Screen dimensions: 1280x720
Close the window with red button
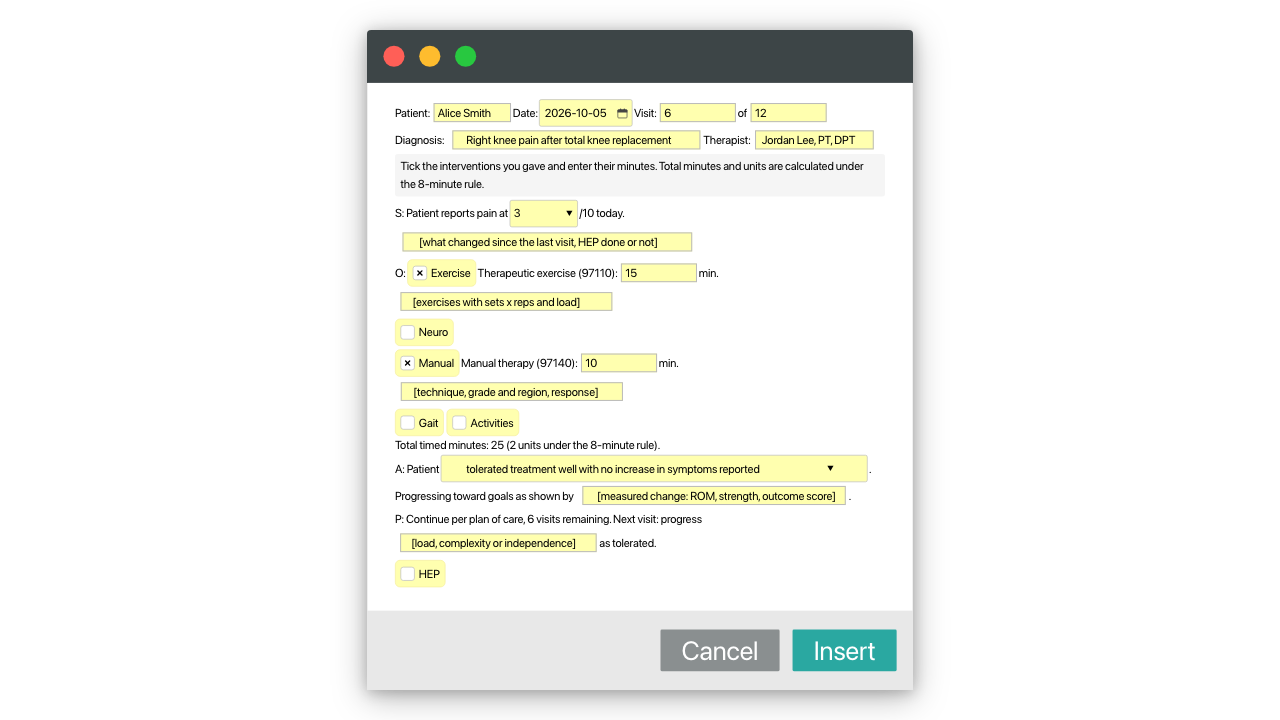pos(394,56)
